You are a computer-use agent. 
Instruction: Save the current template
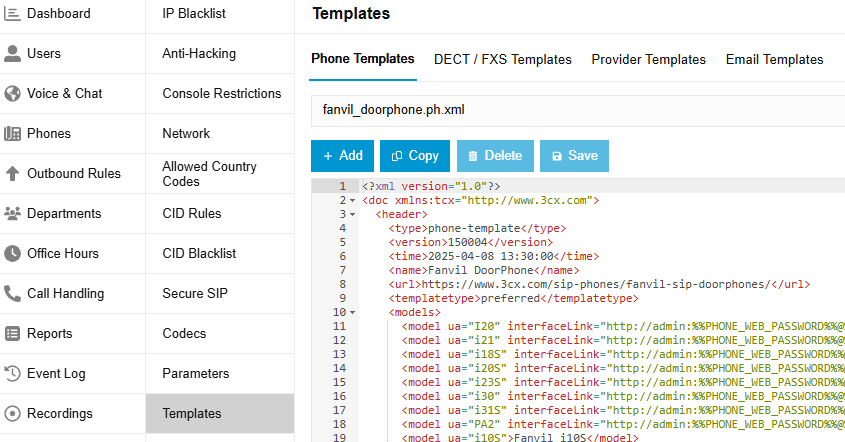coord(574,155)
